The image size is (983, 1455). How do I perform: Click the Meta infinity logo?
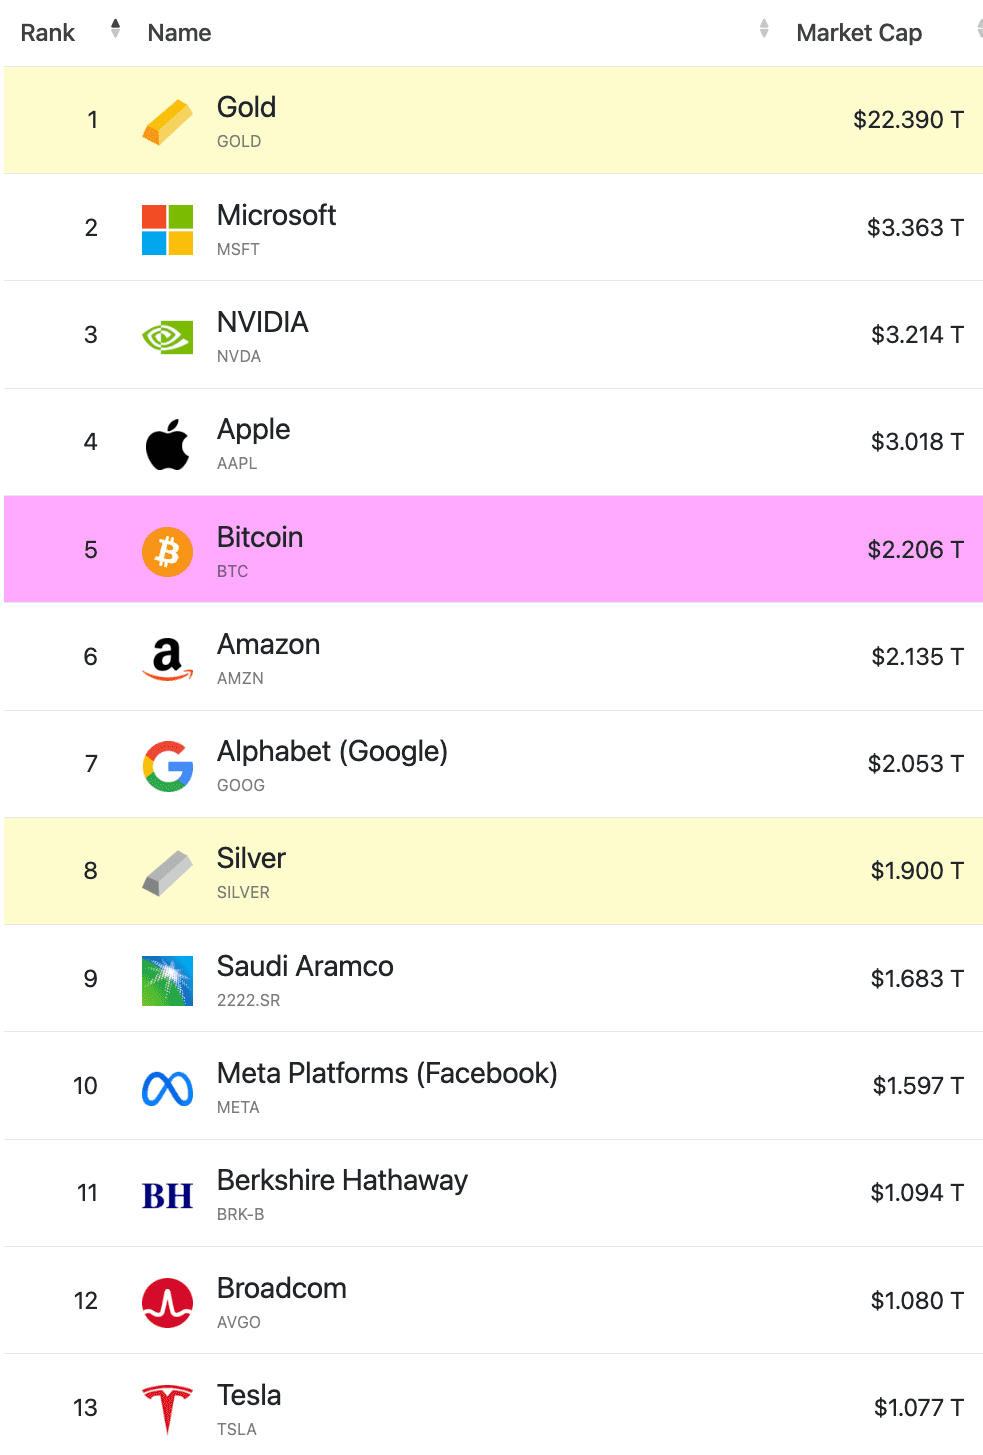167,1088
